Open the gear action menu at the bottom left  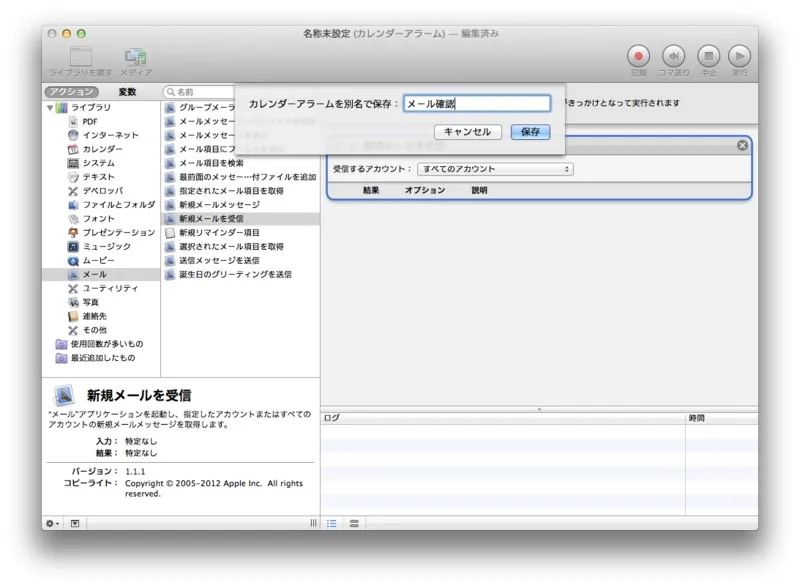(52, 523)
